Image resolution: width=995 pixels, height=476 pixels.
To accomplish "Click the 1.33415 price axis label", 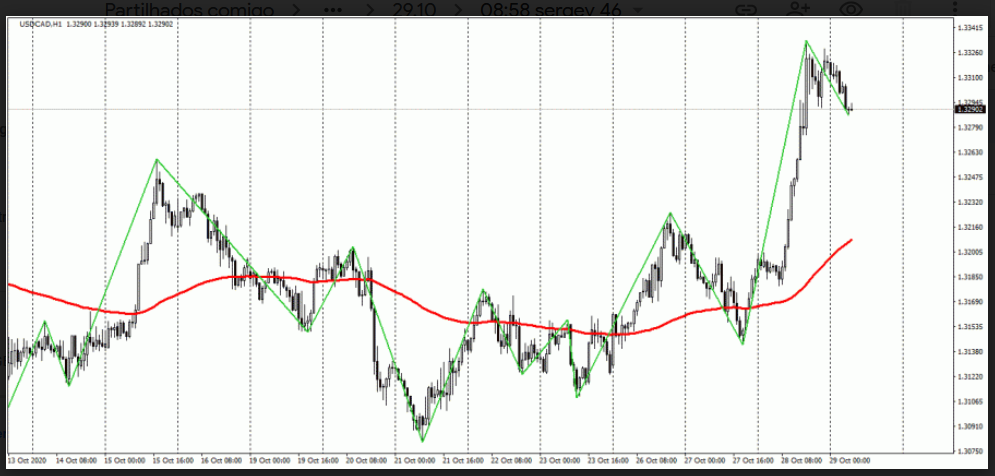I will pos(967,27).
